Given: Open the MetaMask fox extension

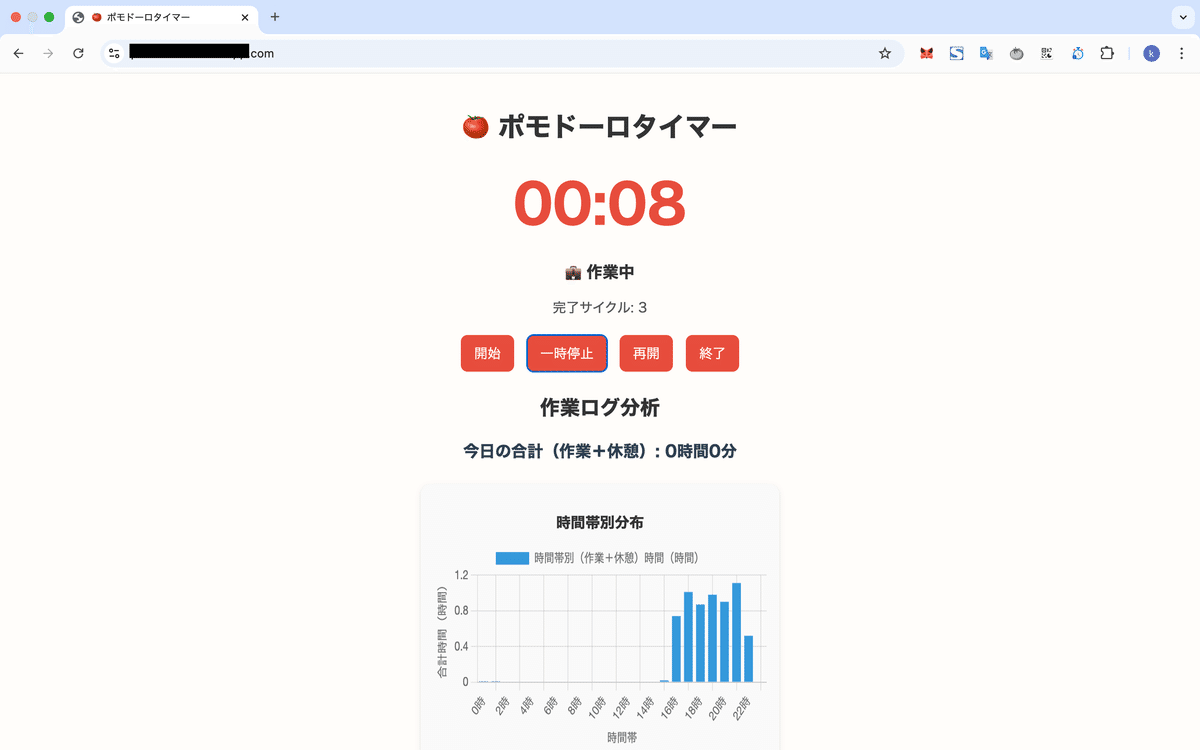Looking at the screenshot, I should point(926,53).
